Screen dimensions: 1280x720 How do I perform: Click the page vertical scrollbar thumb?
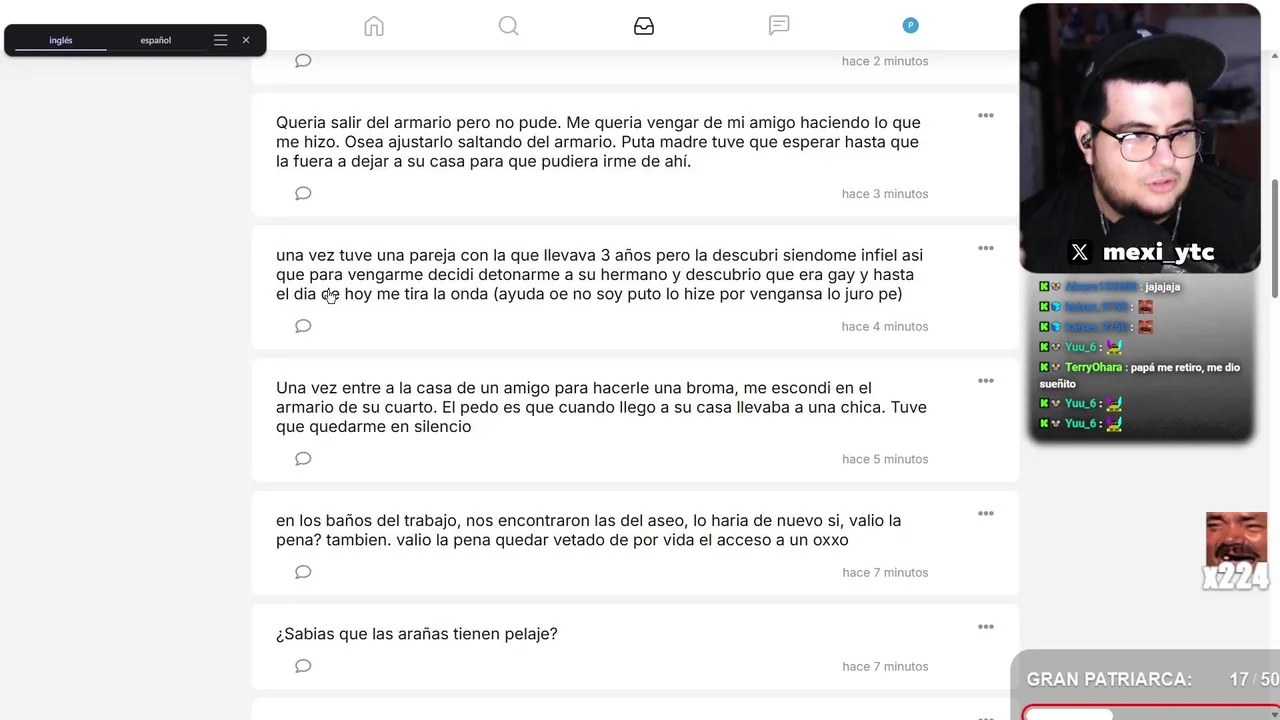click(1275, 238)
